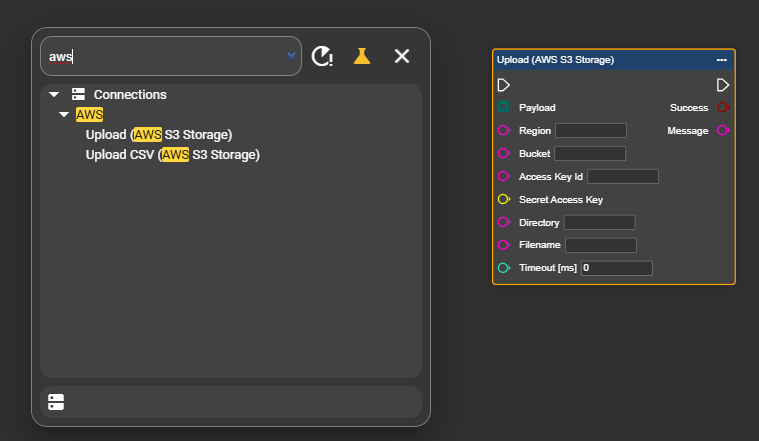Click the red Success output pin
Image resolution: width=759 pixels, height=441 pixels.
pos(723,107)
